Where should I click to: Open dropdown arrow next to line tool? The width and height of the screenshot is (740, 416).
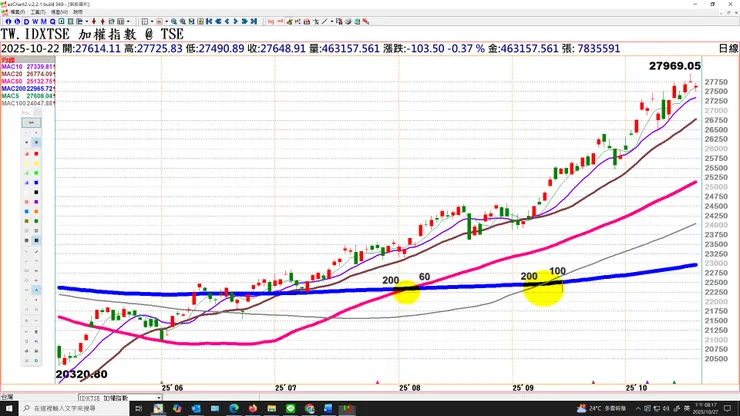(332, 21)
